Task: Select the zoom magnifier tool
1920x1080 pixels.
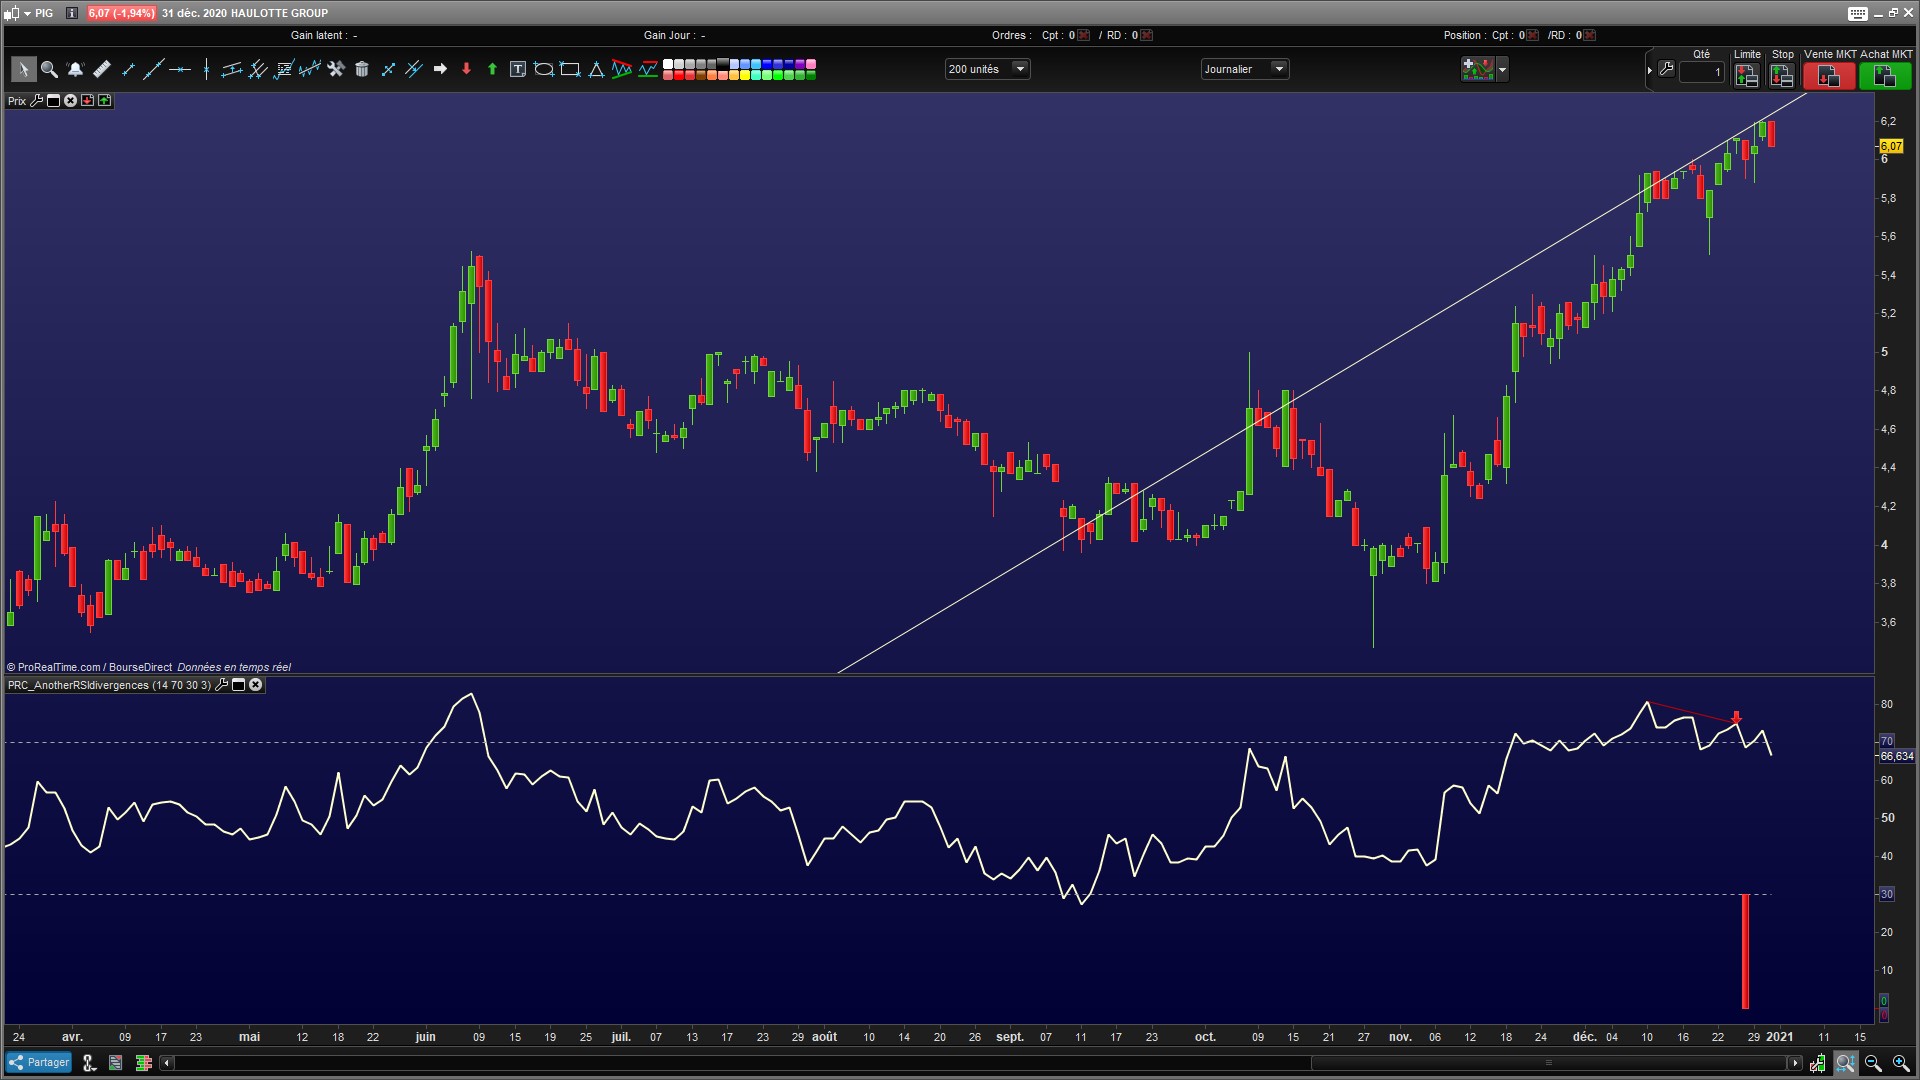Action: pyautogui.click(x=49, y=69)
